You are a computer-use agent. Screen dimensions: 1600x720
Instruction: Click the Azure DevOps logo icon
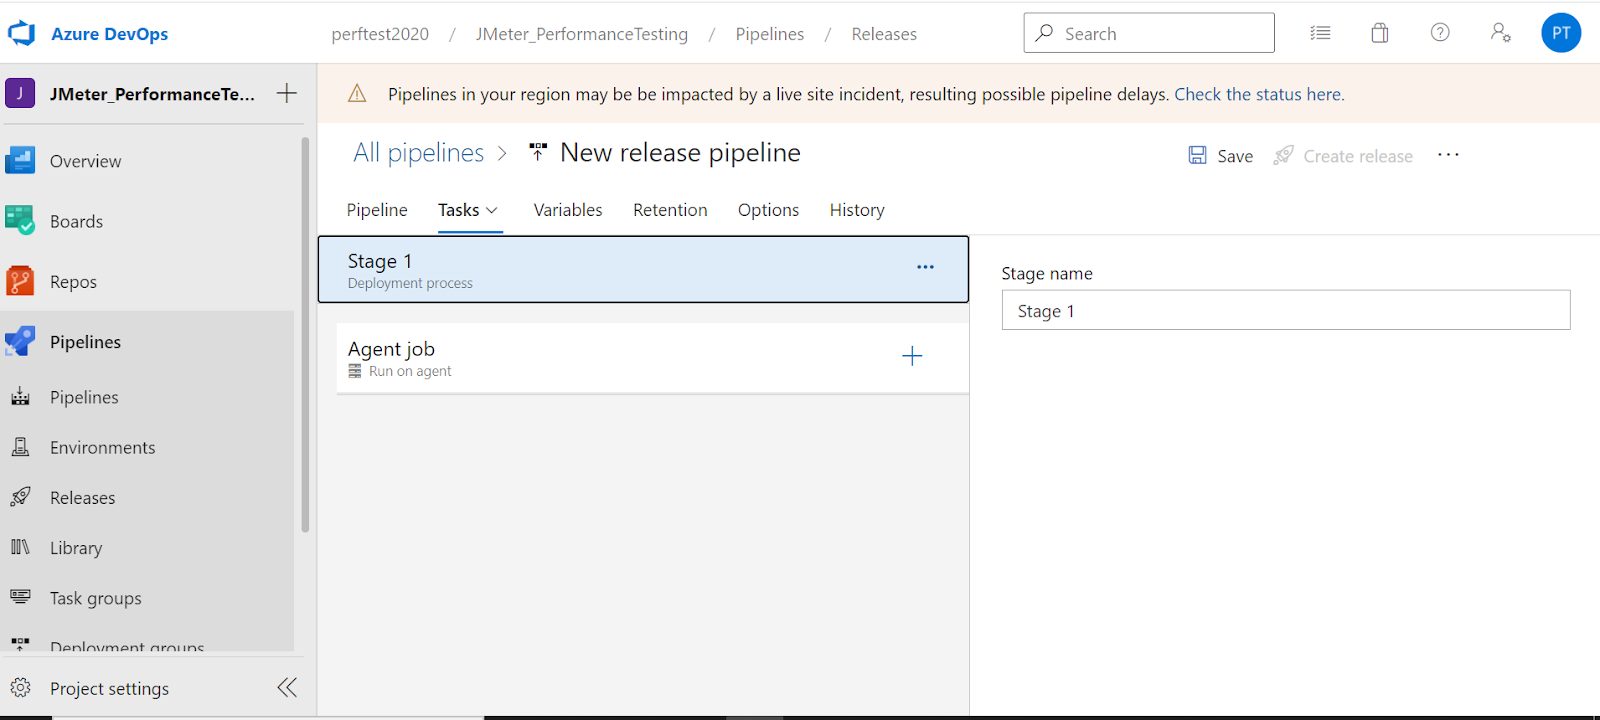pyautogui.click(x=21, y=33)
